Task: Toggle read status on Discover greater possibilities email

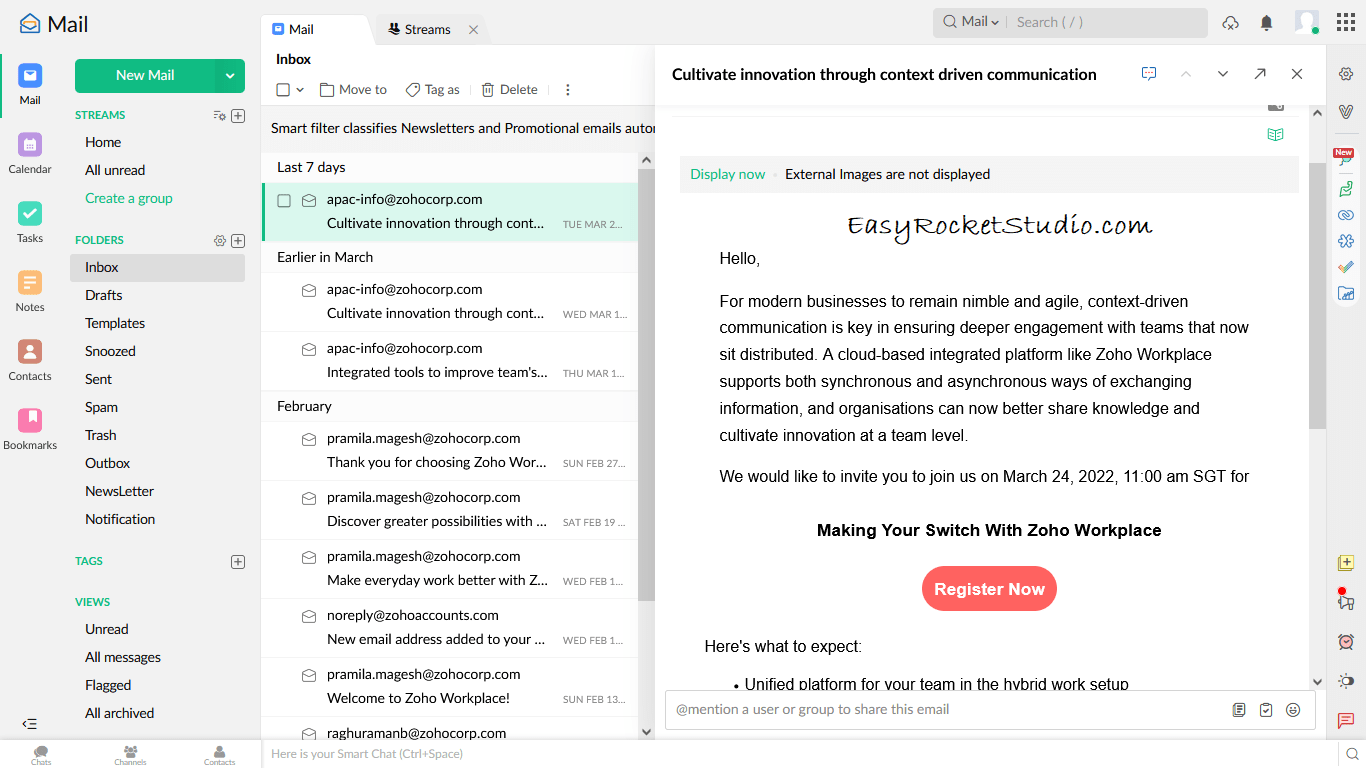Action: pos(309,498)
